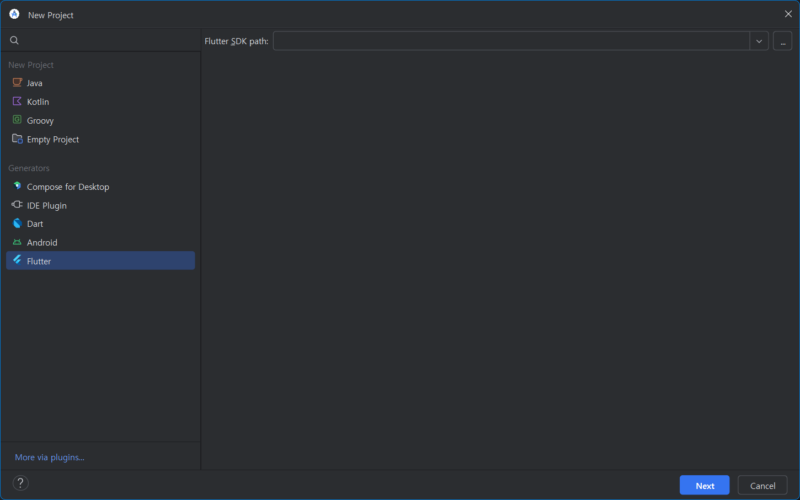Open help via the question mark icon
The width and height of the screenshot is (800, 500).
pos(20,483)
